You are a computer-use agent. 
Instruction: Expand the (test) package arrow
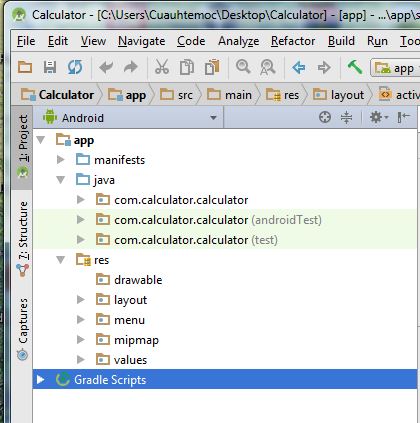[x=81, y=240]
